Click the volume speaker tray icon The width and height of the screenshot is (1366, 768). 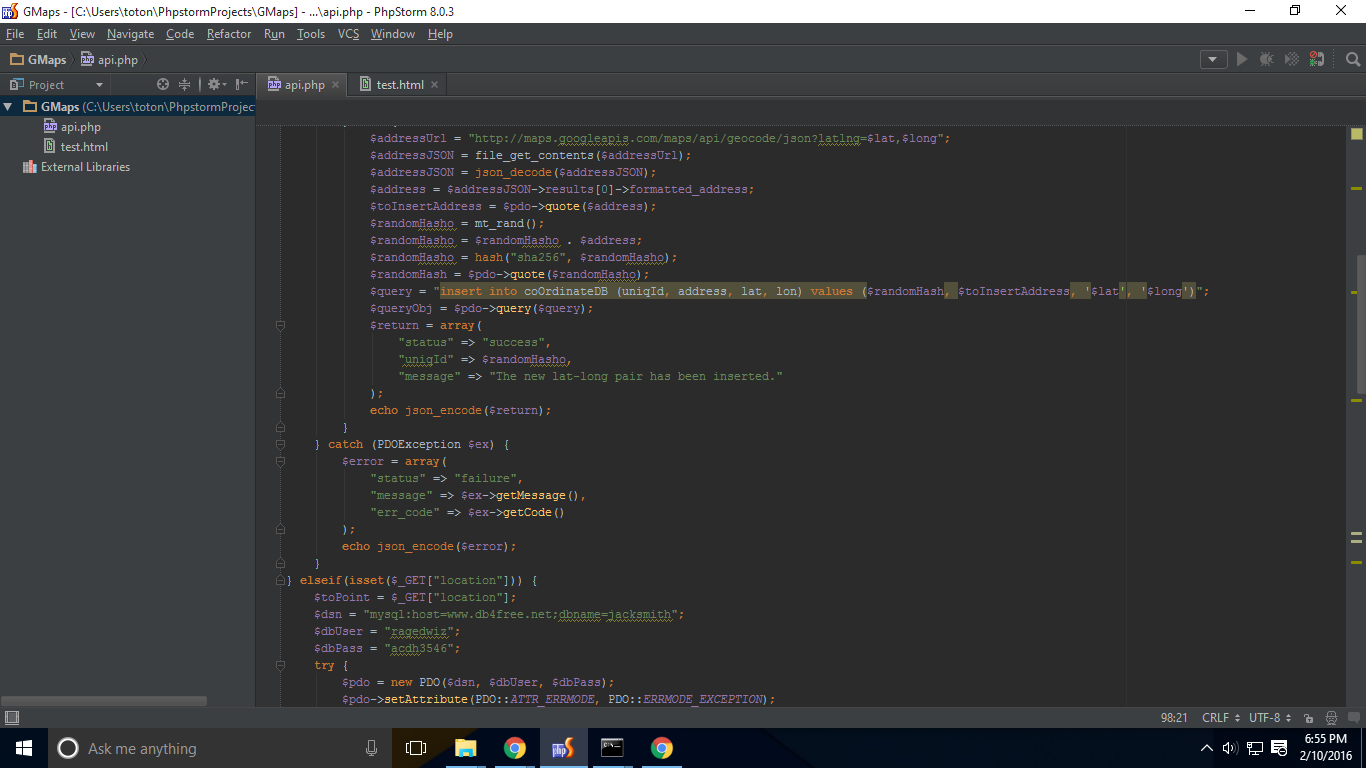pos(1230,748)
